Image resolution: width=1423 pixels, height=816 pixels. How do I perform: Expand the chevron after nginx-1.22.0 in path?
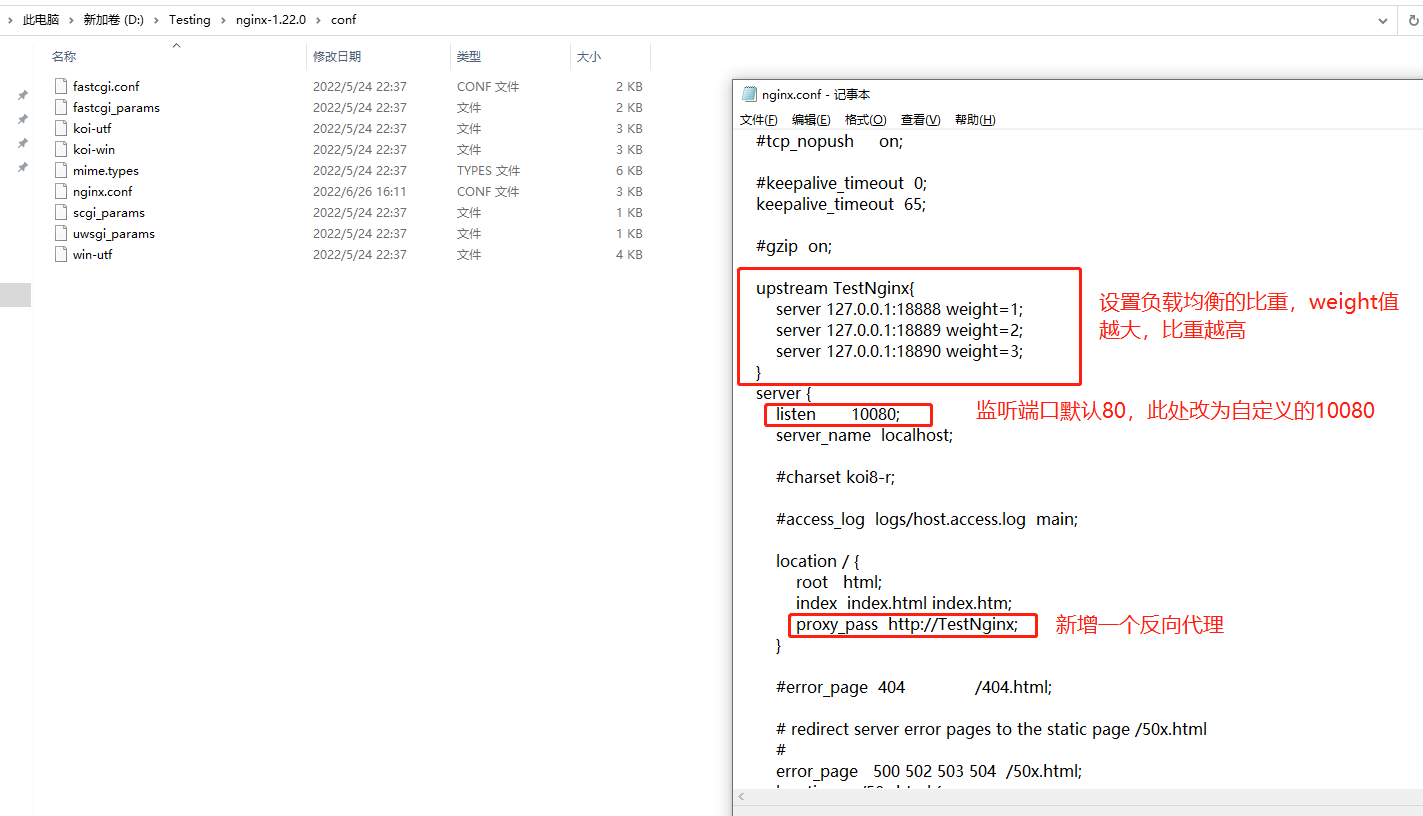tap(318, 20)
